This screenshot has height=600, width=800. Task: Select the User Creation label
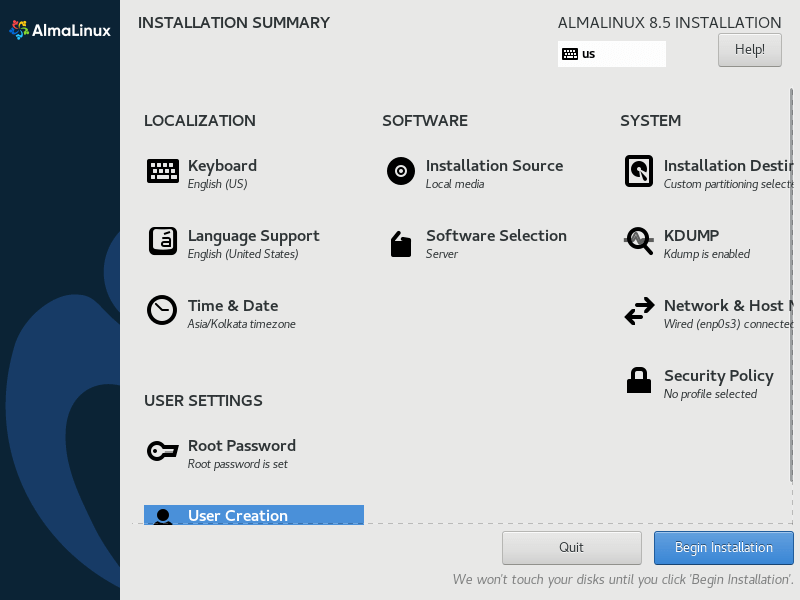238,516
